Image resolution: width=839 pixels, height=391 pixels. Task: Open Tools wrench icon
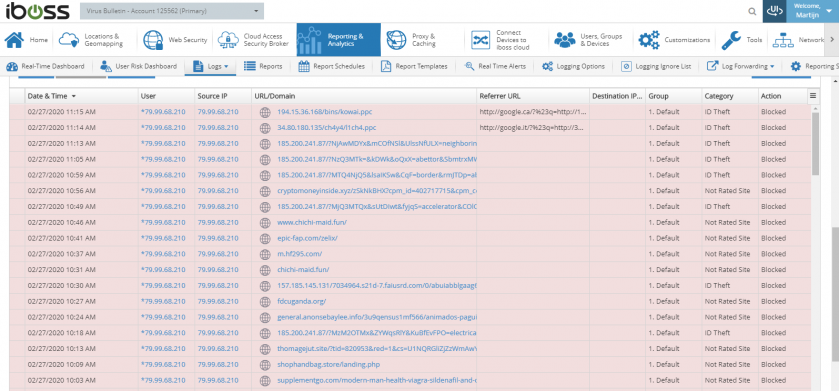[x=731, y=40]
